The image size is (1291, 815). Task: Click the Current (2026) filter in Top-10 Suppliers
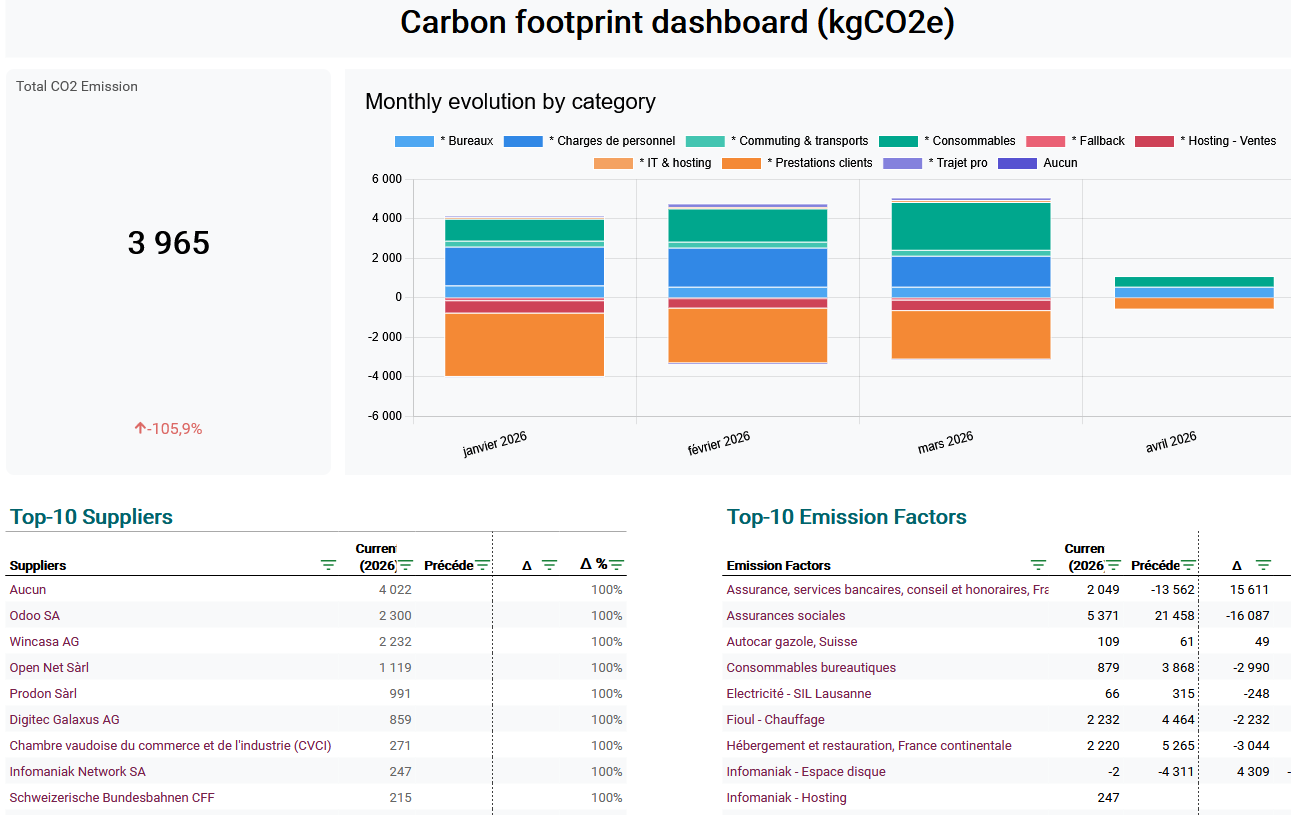tap(405, 565)
